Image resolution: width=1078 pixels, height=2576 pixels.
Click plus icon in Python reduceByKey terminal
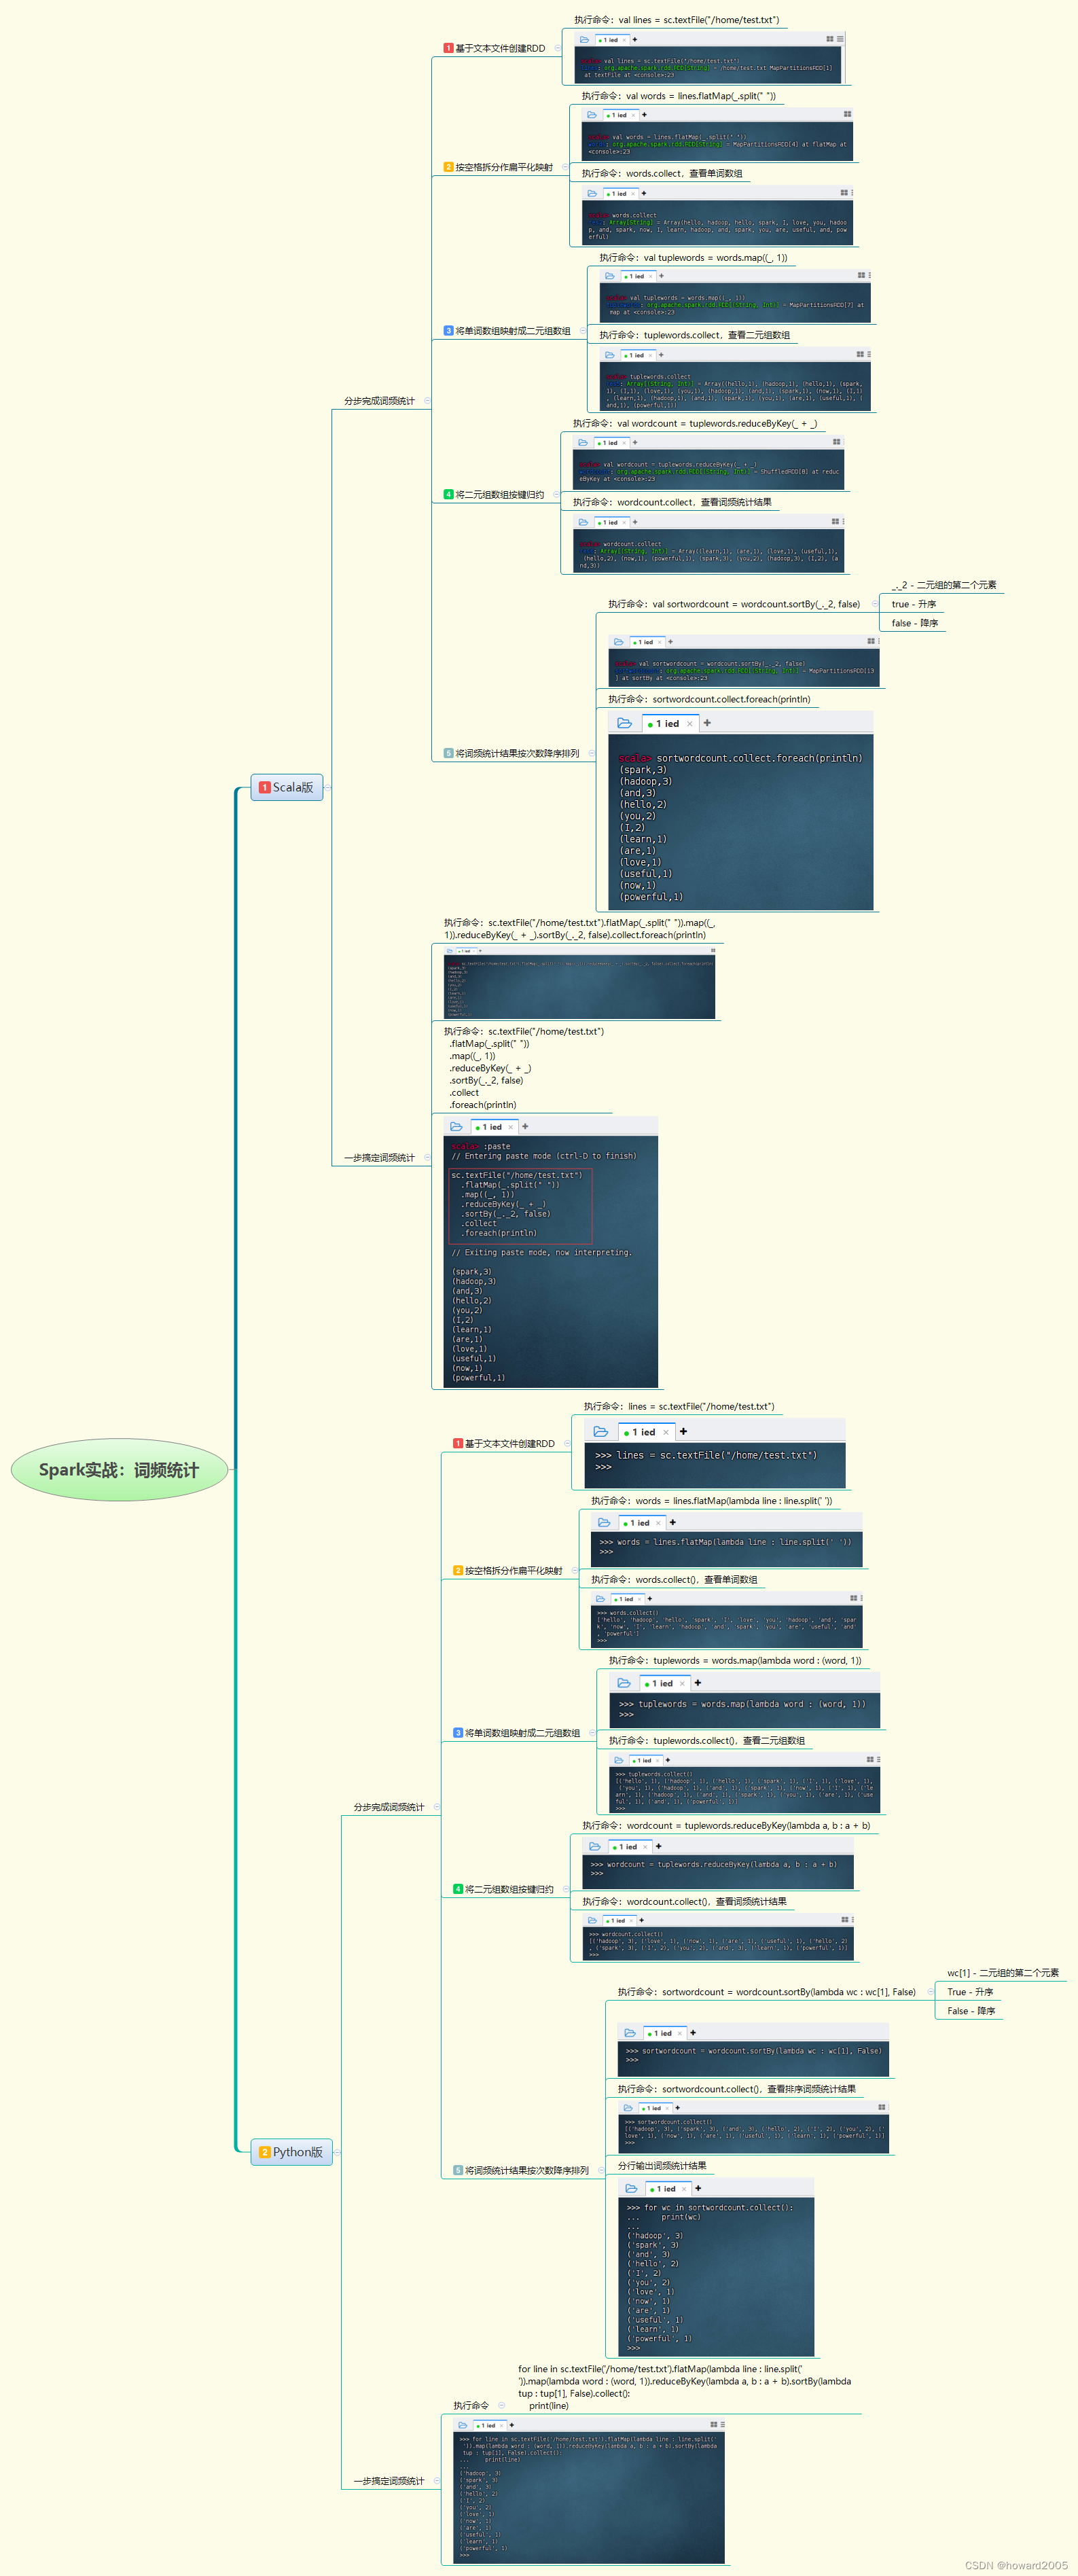pyautogui.click(x=658, y=1846)
